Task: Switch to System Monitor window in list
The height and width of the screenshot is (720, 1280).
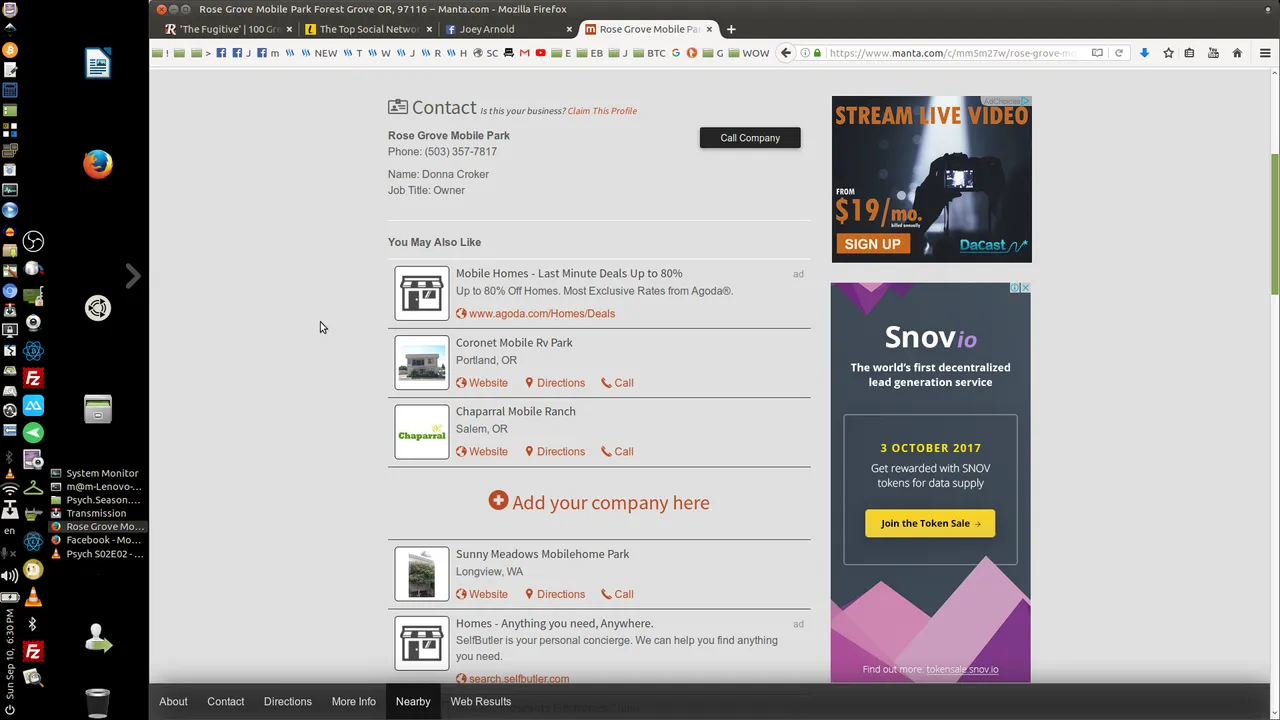Action: 96,473
